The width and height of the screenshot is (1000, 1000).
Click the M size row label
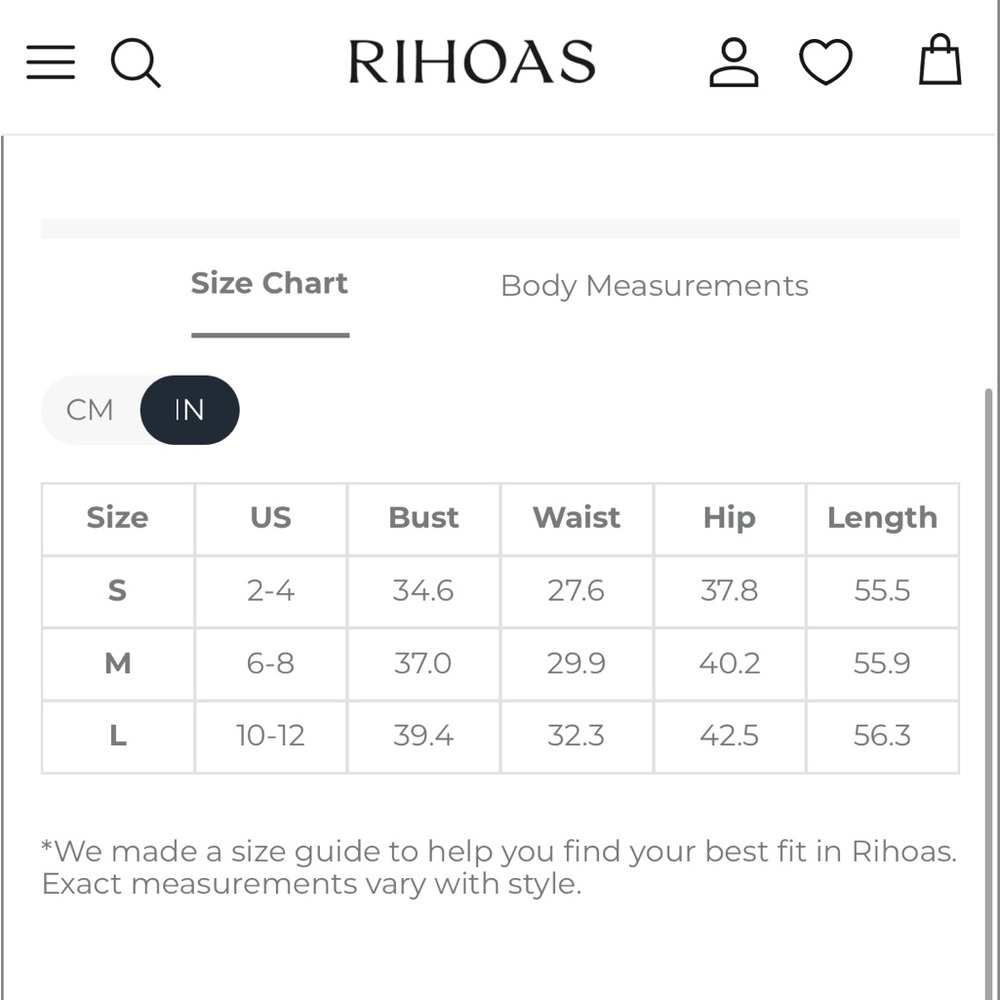pos(117,663)
